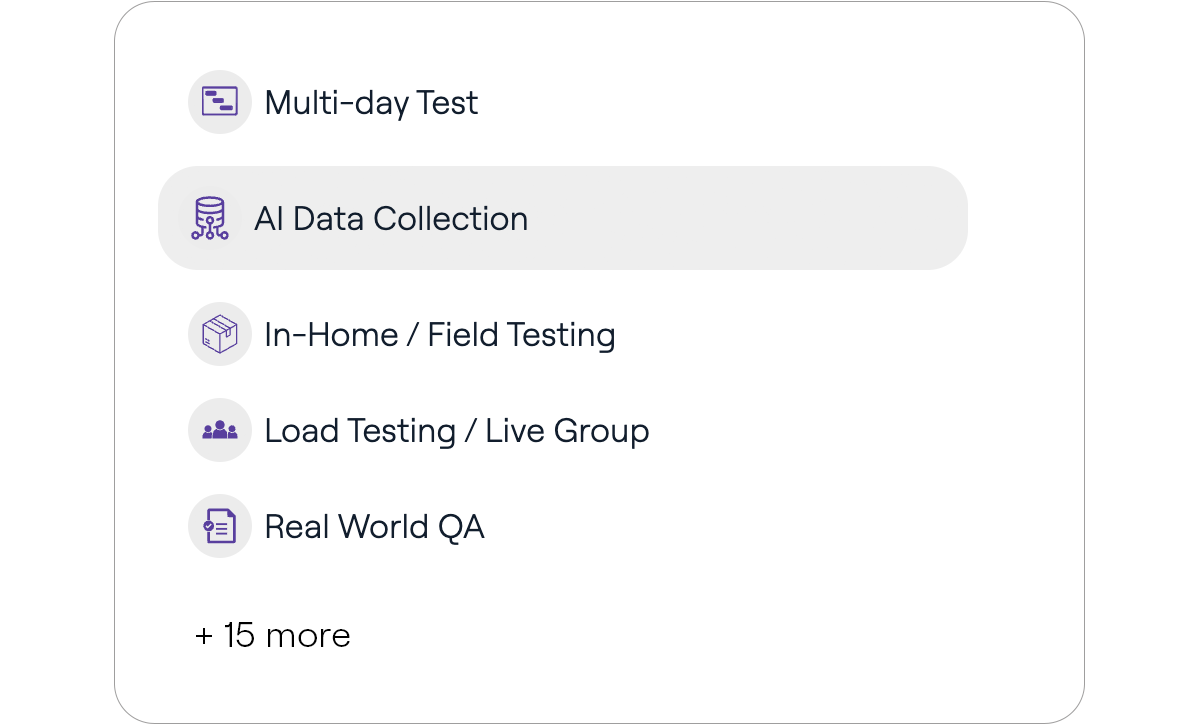The width and height of the screenshot is (1200, 725).
Task: Click the Load Testing / Live Group text
Action: [456, 430]
